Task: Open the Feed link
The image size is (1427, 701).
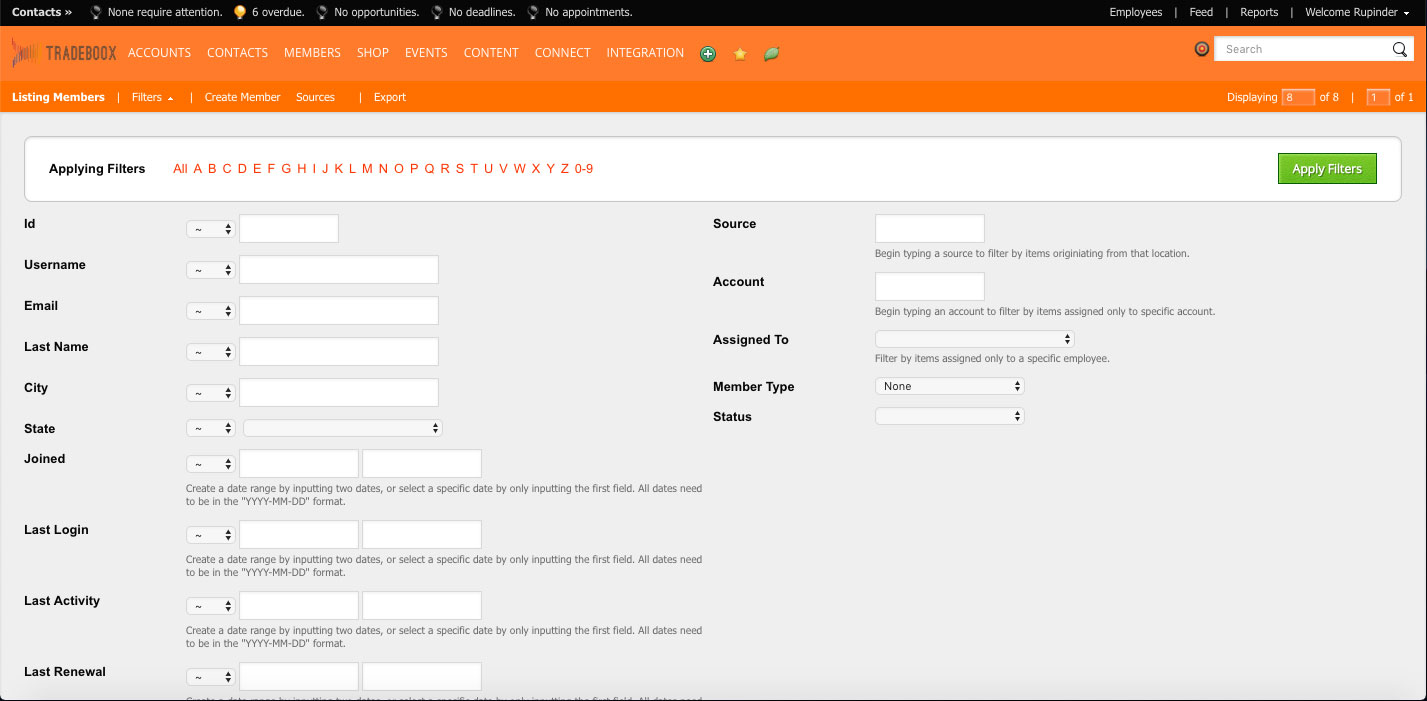Action: point(1201,12)
